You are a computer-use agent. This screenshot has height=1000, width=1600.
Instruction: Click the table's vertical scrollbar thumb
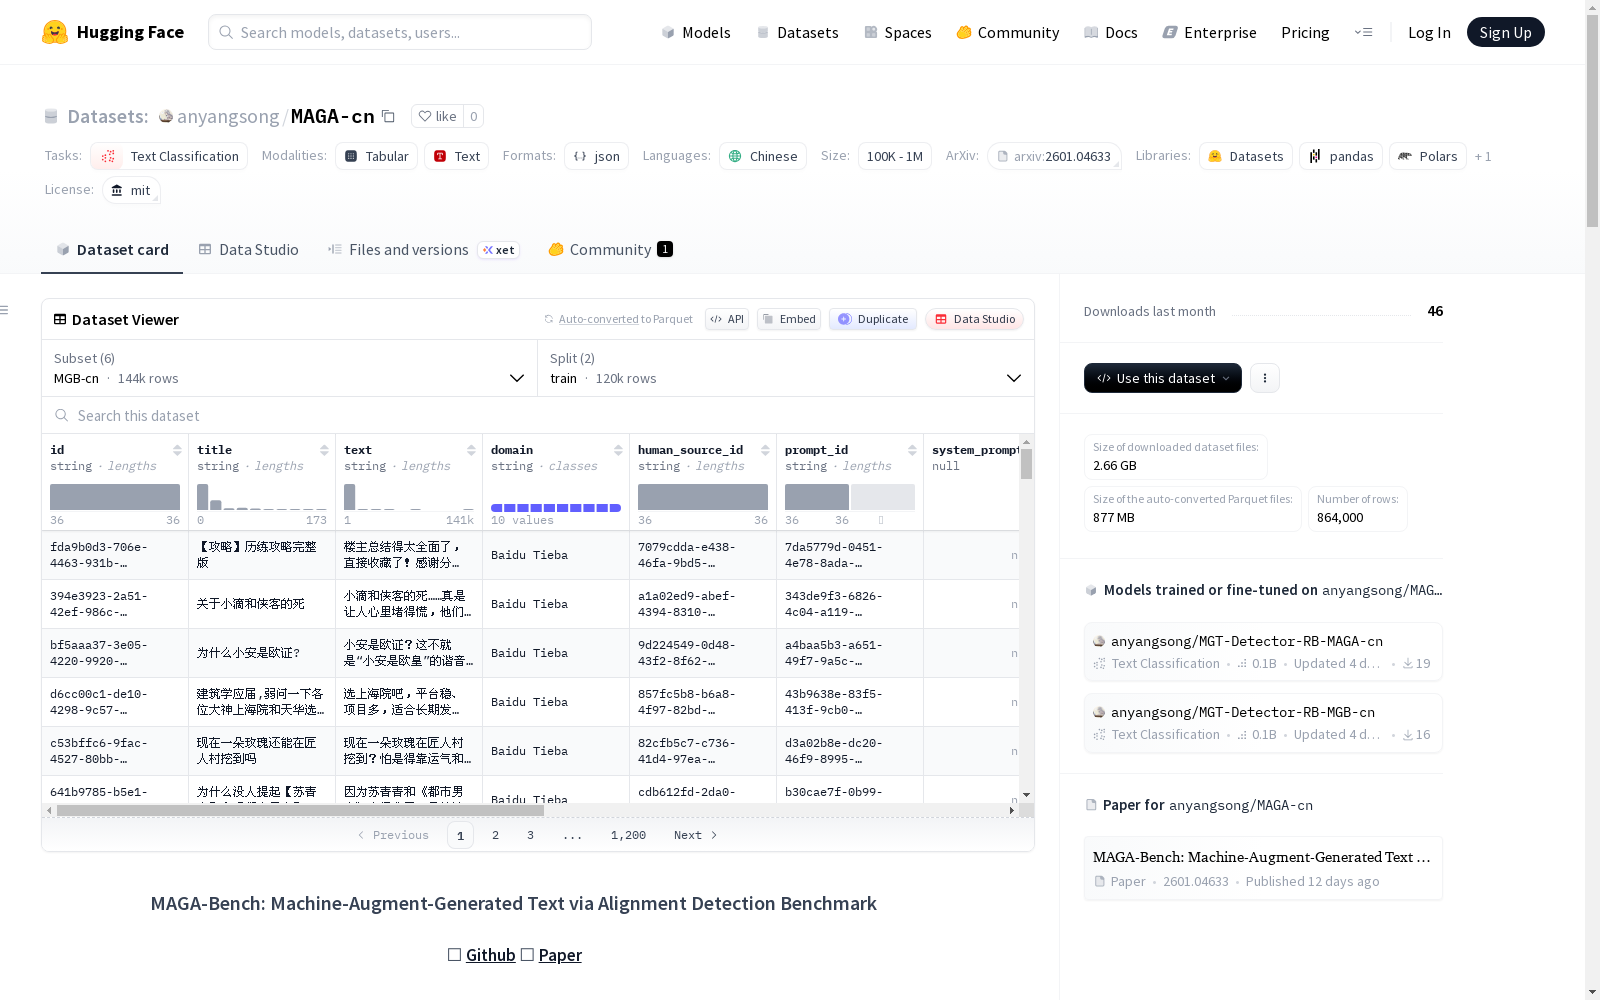pyautogui.click(x=1026, y=464)
